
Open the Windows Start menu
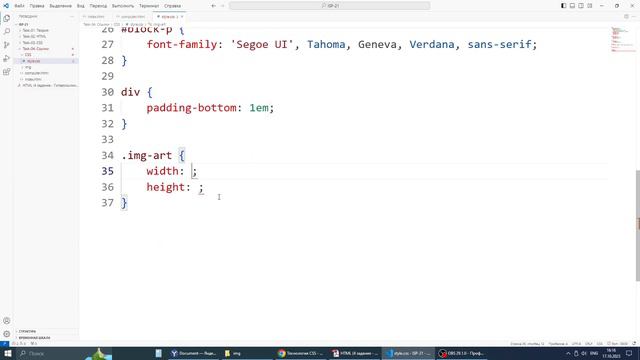(x=7, y=353)
